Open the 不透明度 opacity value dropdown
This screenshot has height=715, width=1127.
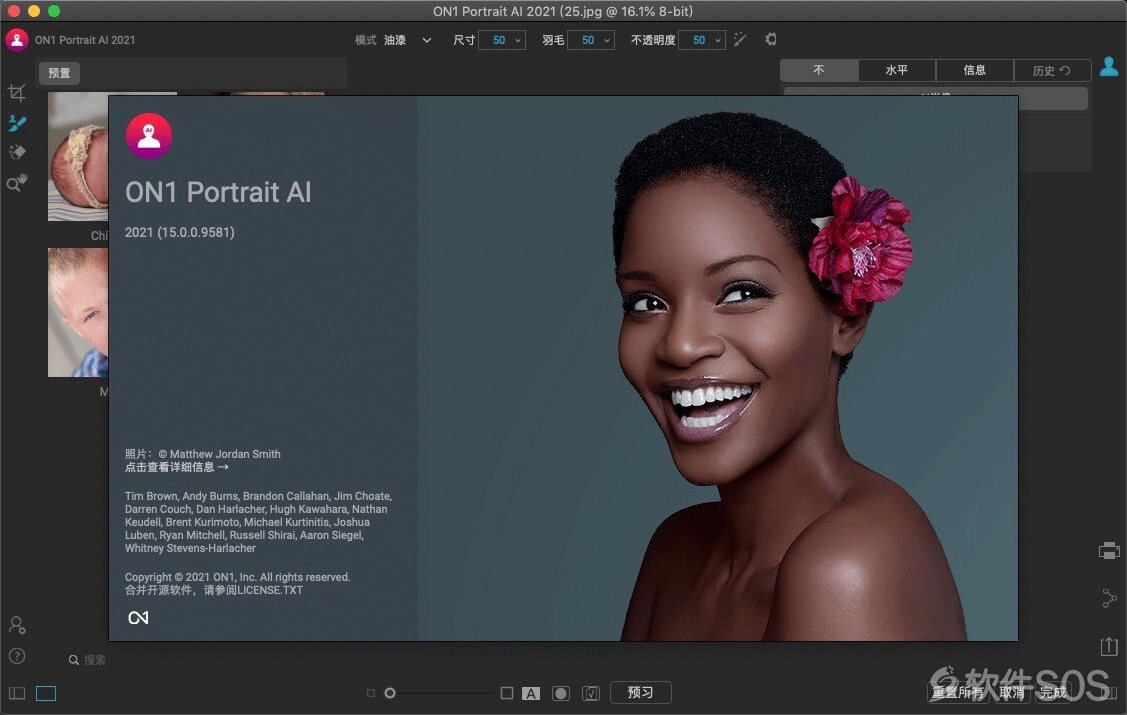coord(702,40)
